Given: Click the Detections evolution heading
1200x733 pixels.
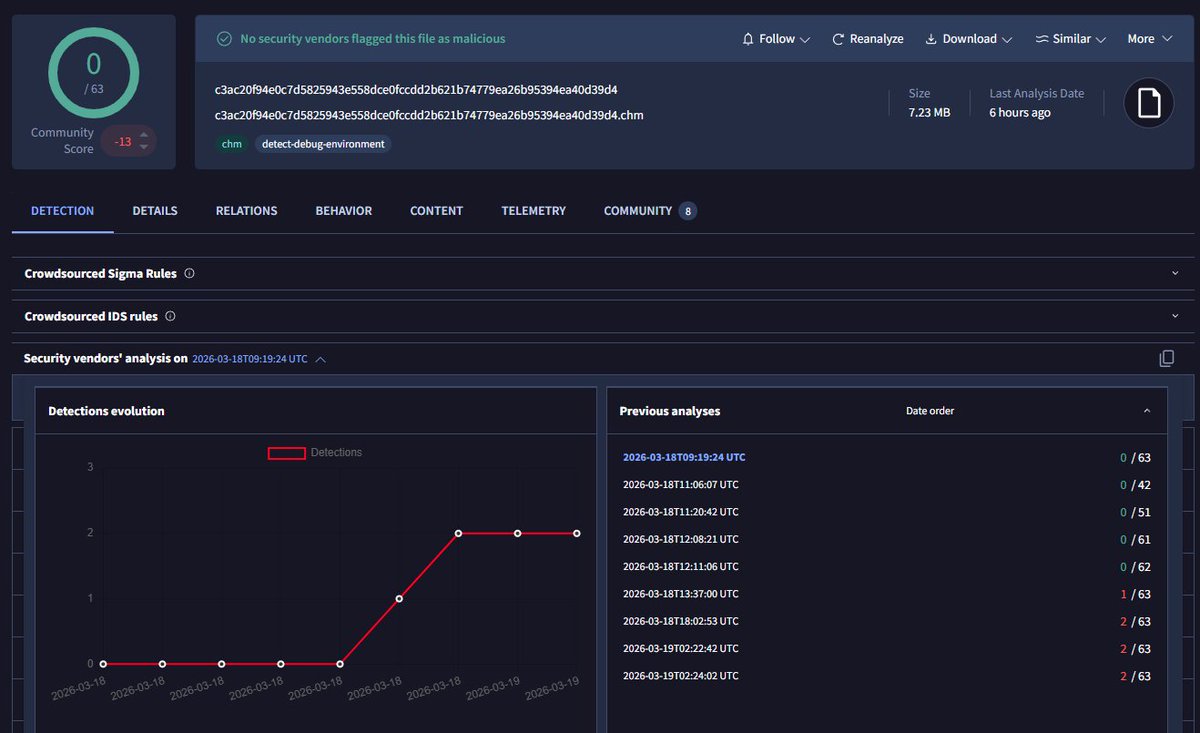Looking at the screenshot, I should point(106,411).
